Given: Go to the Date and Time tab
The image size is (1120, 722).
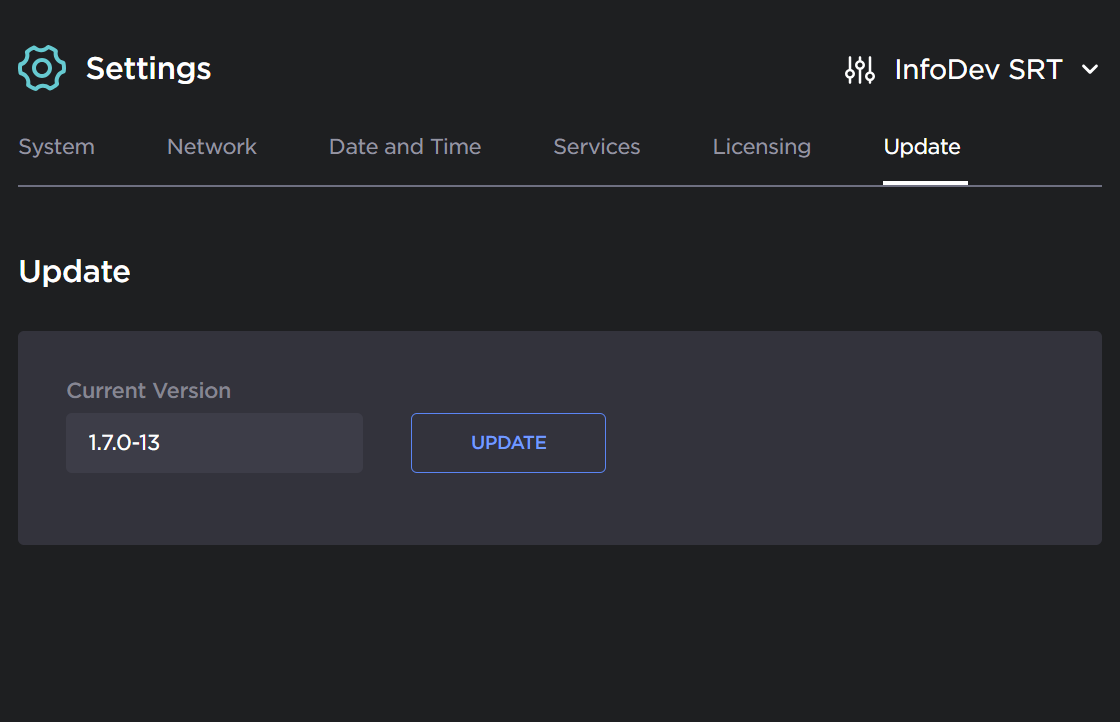Looking at the screenshot, I should [405, 147].
